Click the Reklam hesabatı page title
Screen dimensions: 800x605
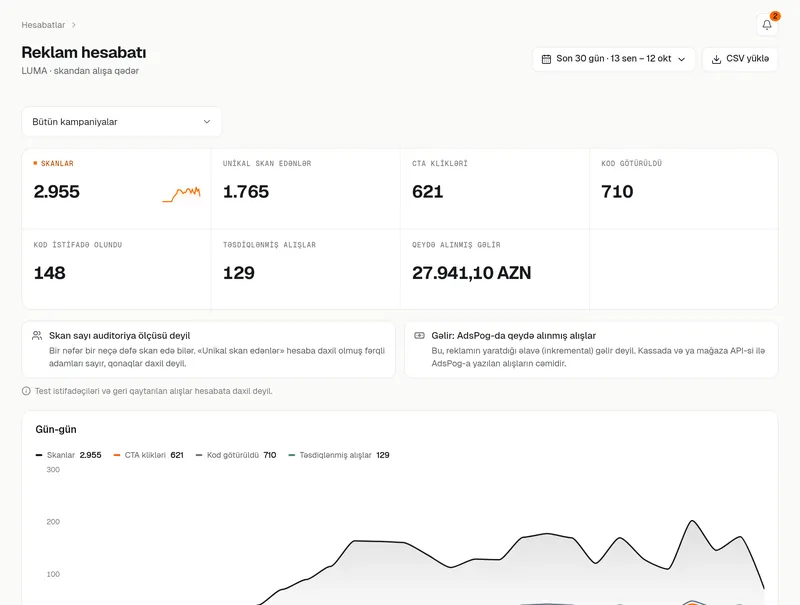(84, 53)
